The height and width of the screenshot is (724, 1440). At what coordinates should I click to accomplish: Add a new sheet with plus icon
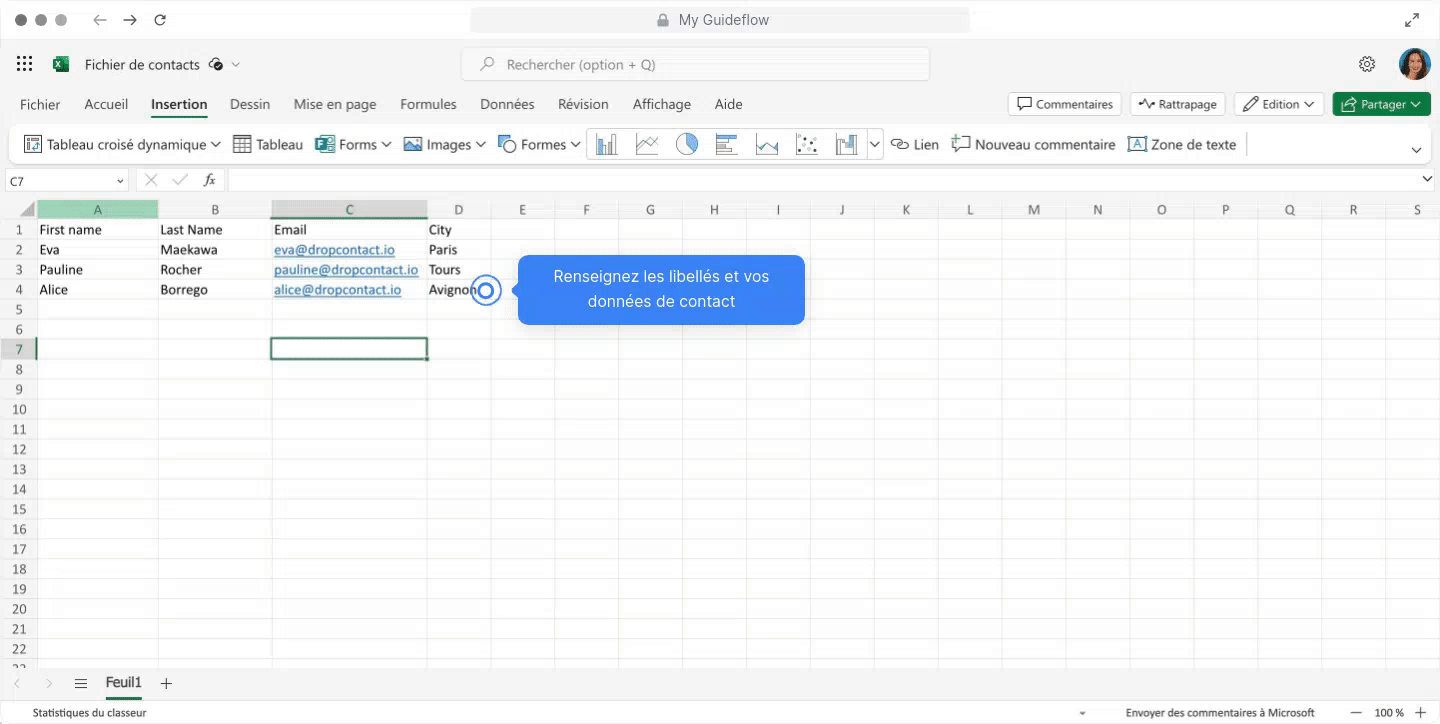point(166,684)
